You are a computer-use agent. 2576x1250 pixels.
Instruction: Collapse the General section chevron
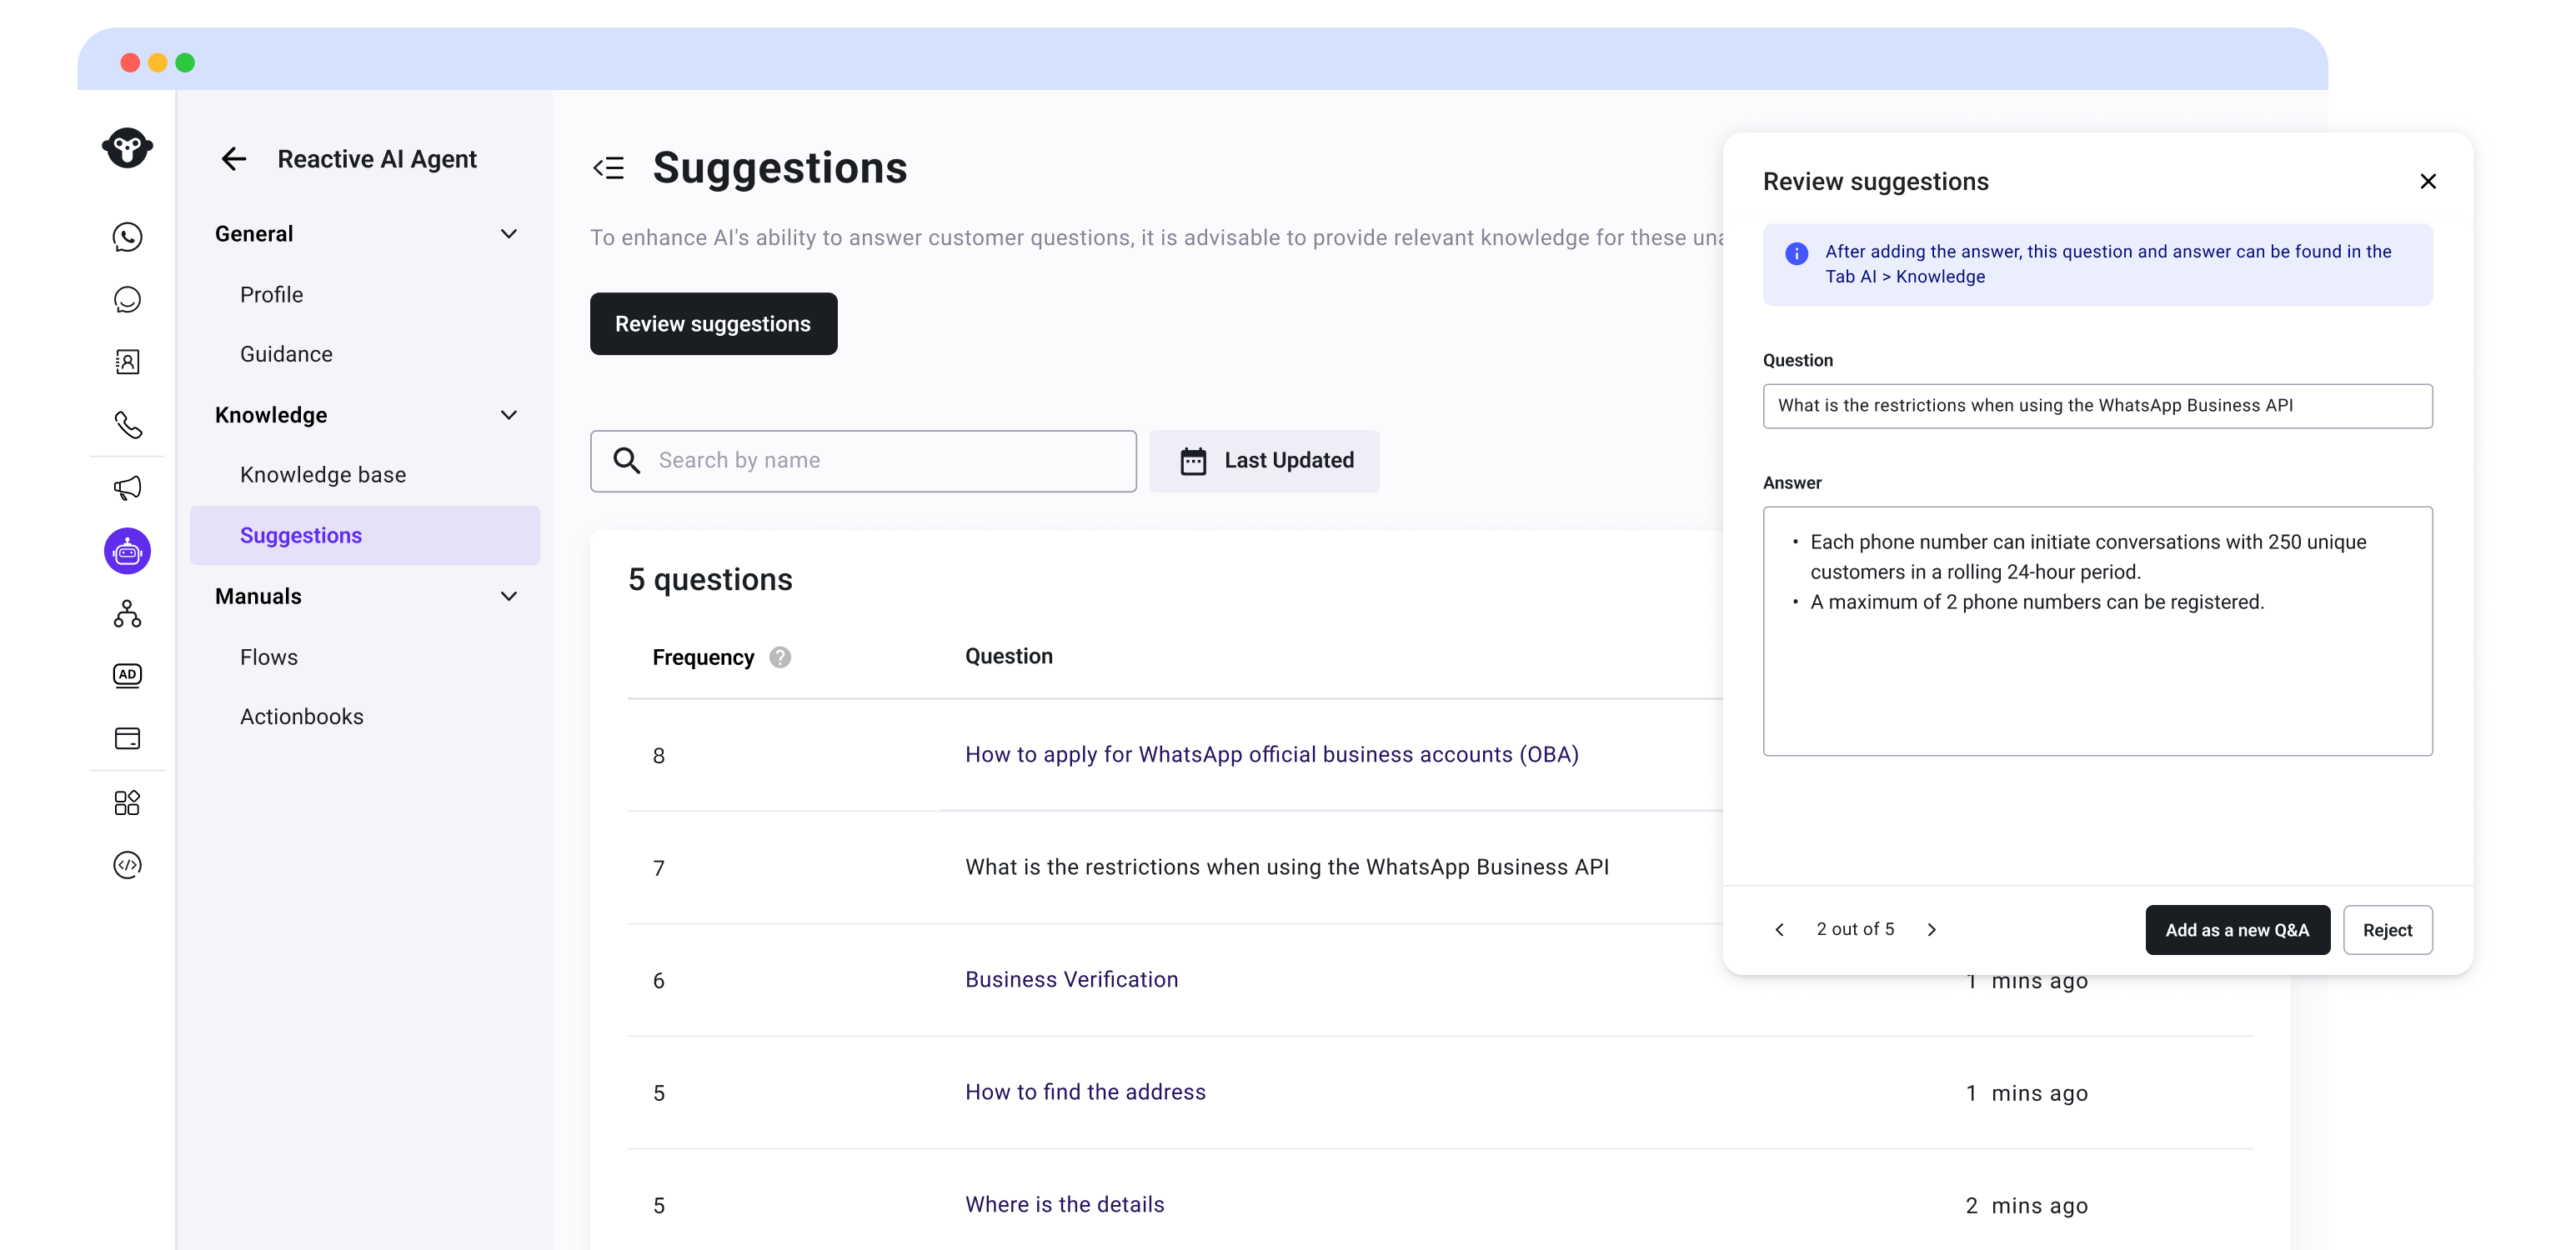pyautogui.click(x=508, y=234)
